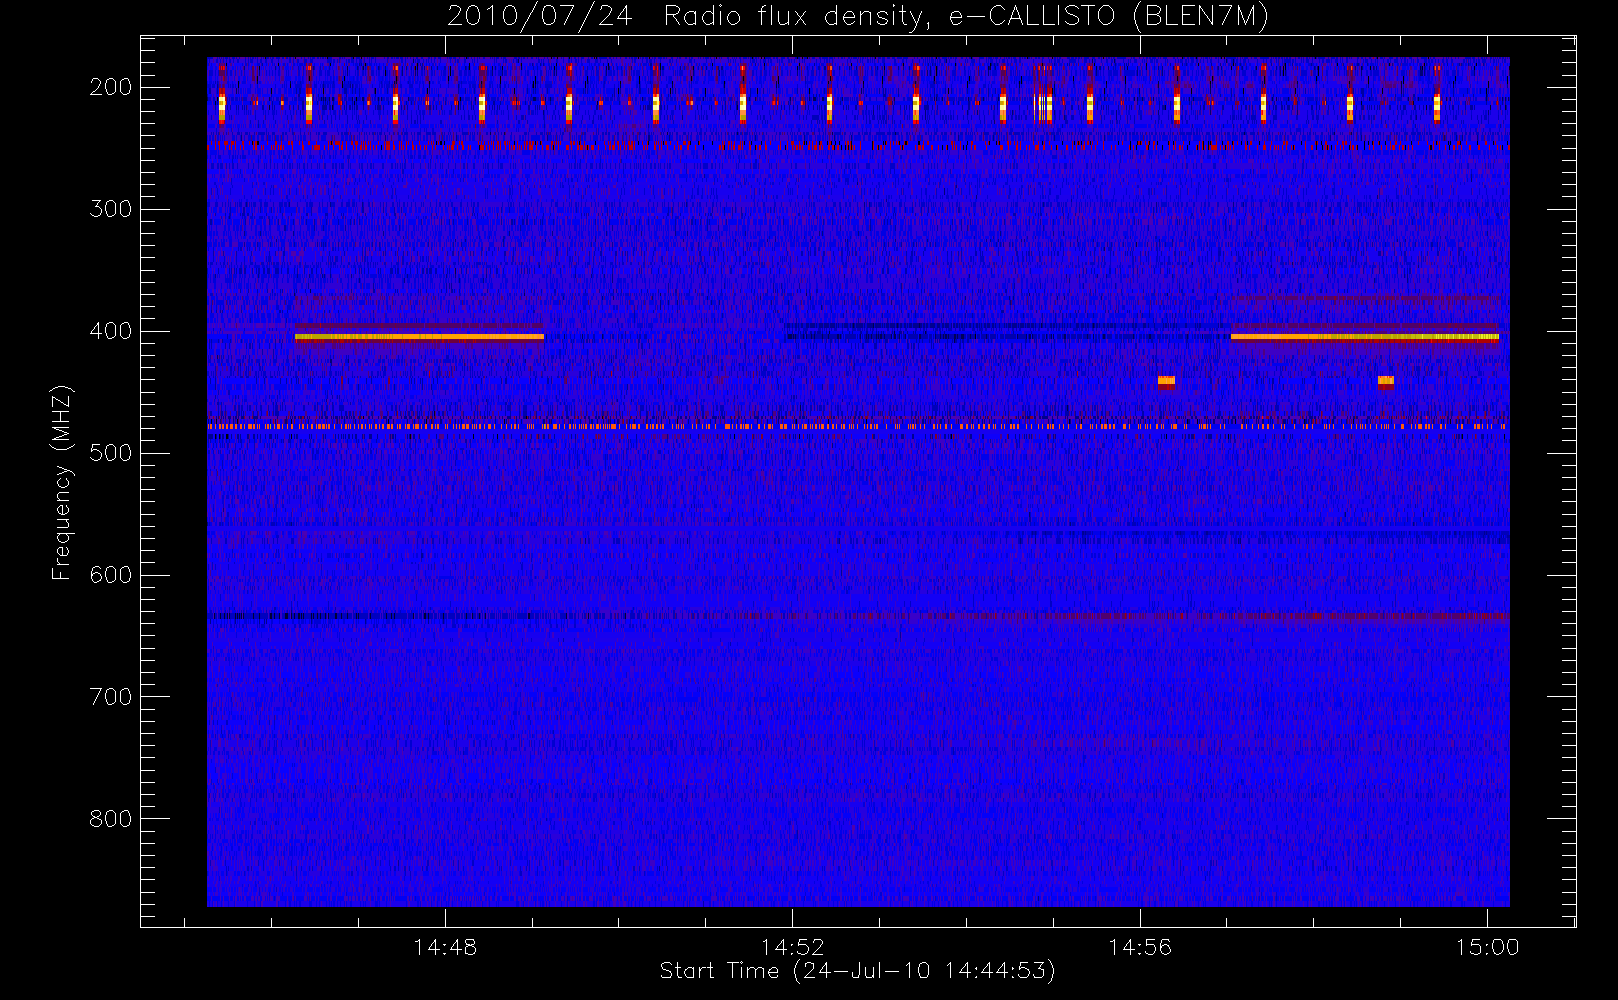This screenshot has height=1000, width=1618.
Task: Click the small orange burst near 14:56 at 440 MHz
Action: [1166, 381]
